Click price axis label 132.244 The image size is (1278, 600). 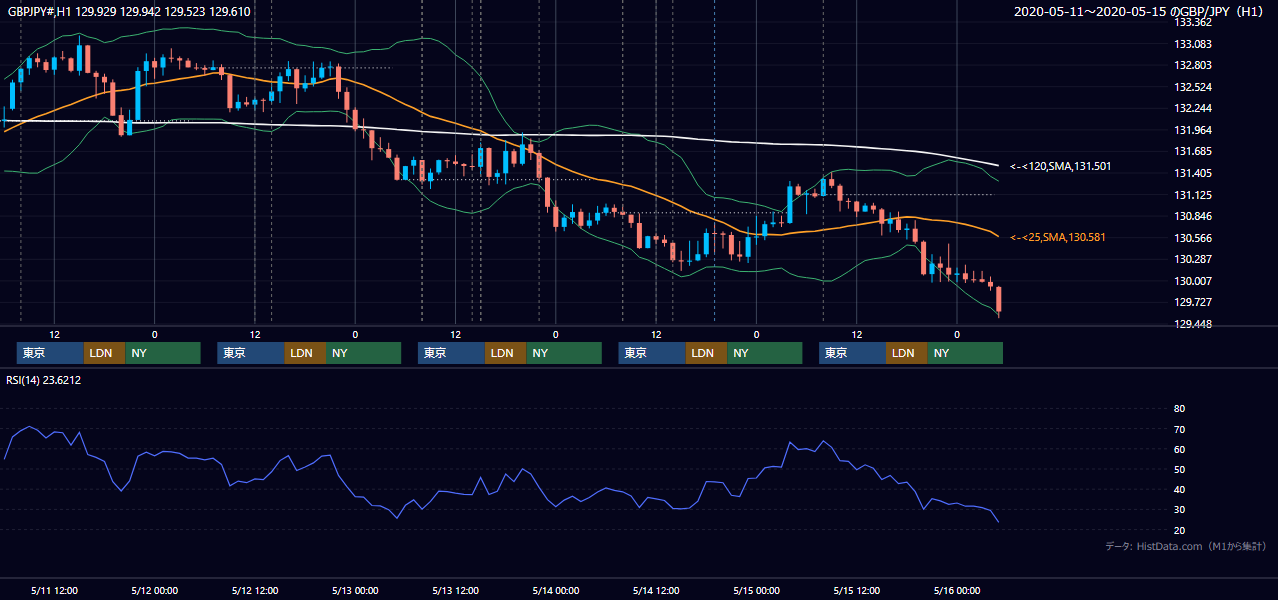click(1192, 108)
